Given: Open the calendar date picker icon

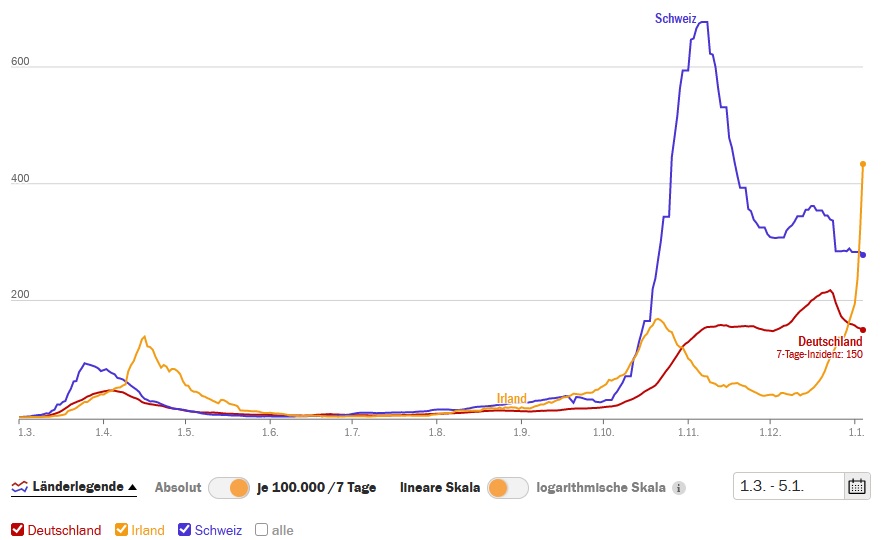Looking at the screenshot, I should click(x=857, y=486).
